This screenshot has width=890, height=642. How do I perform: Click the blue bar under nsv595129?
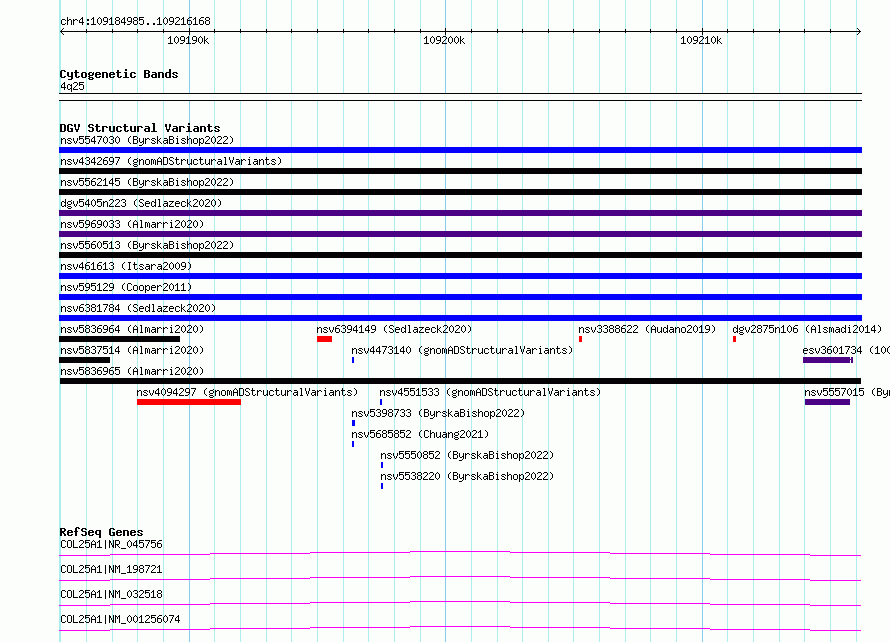tap(460, 297)
